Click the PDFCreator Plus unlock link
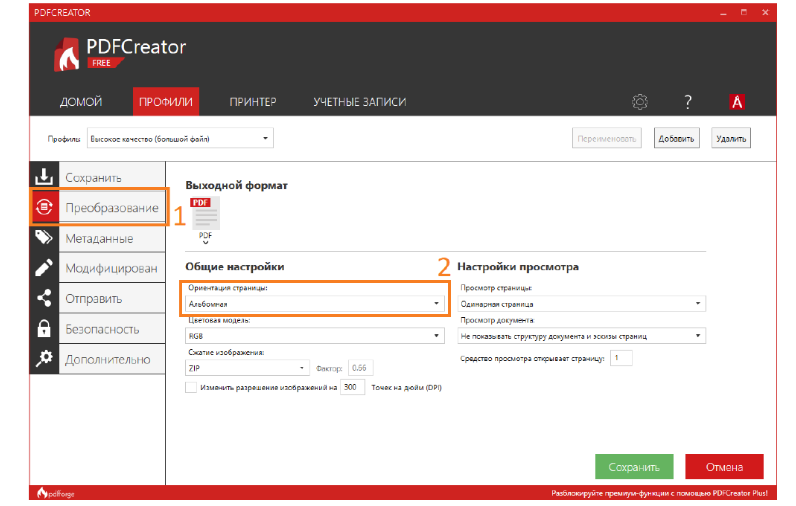Viewport: 796px width, 506px height. (x=659, y=493)
